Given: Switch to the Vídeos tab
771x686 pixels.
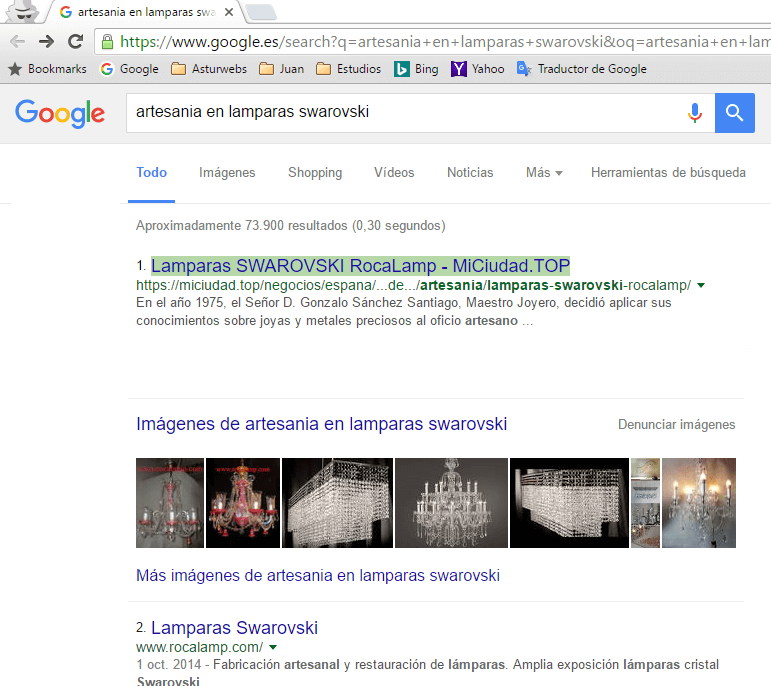Looking at the screenshot, I should [394, 173].
